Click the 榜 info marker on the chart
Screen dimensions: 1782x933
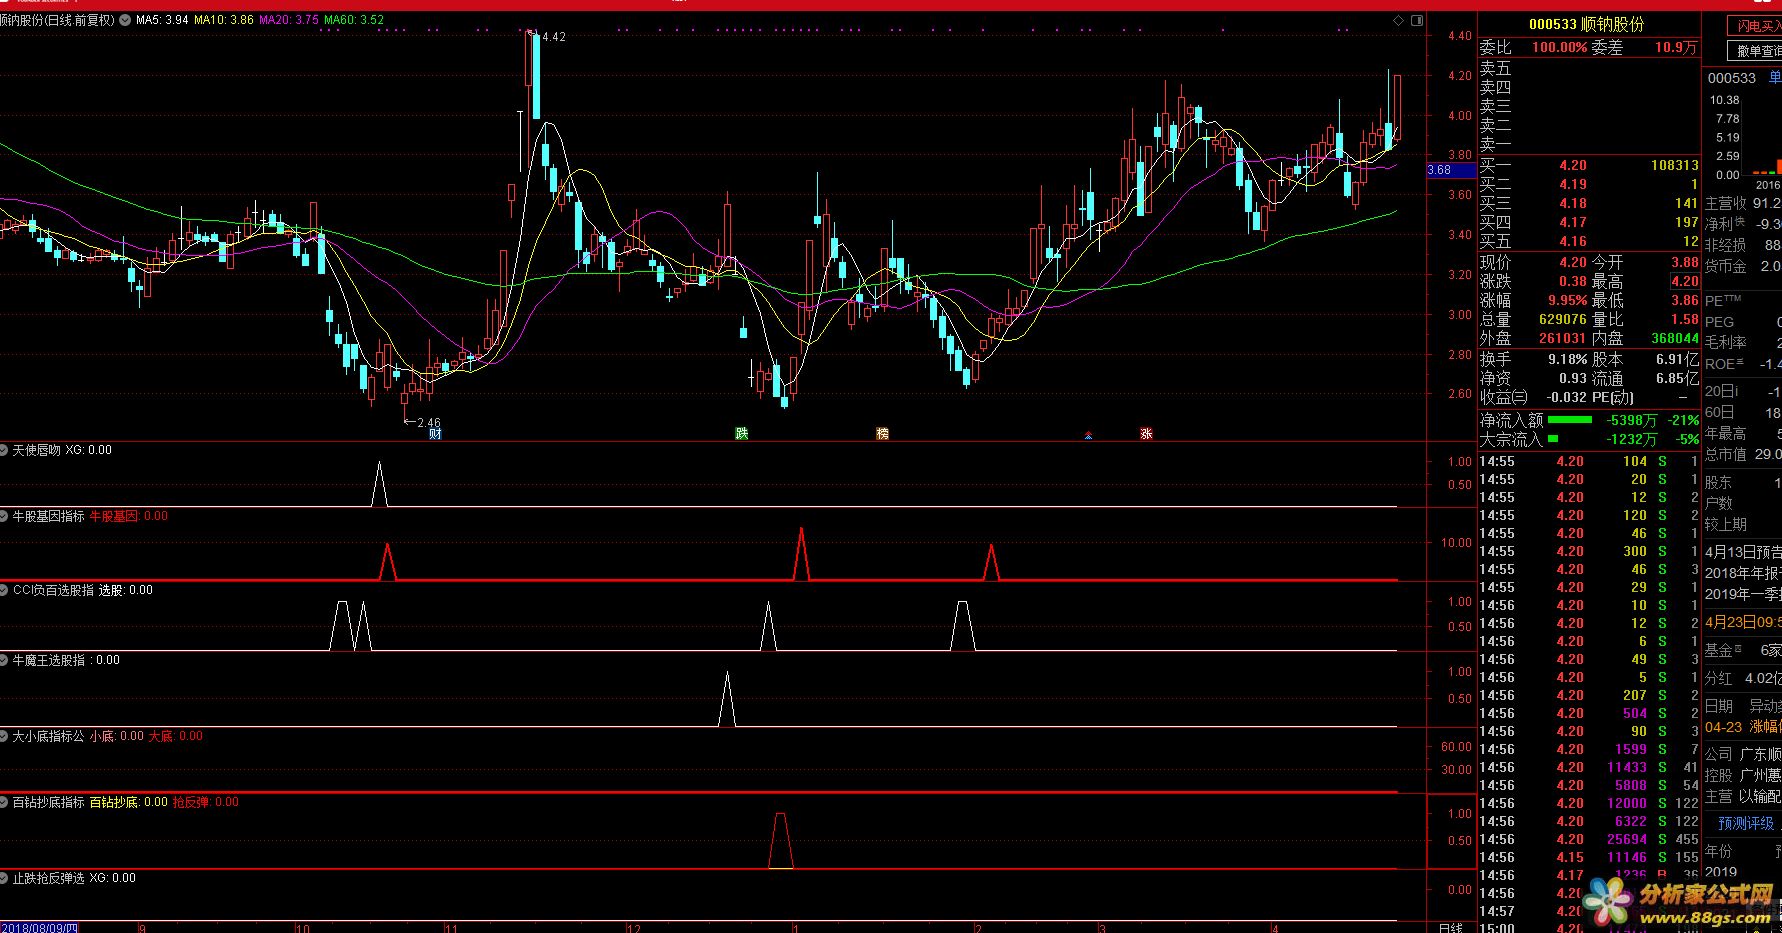pyautogui.click(x=882, y=433)
